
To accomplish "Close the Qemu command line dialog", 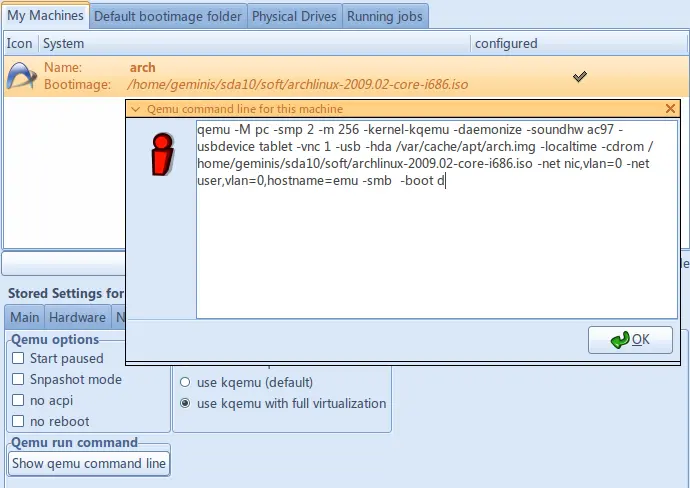I will point(670,109).
